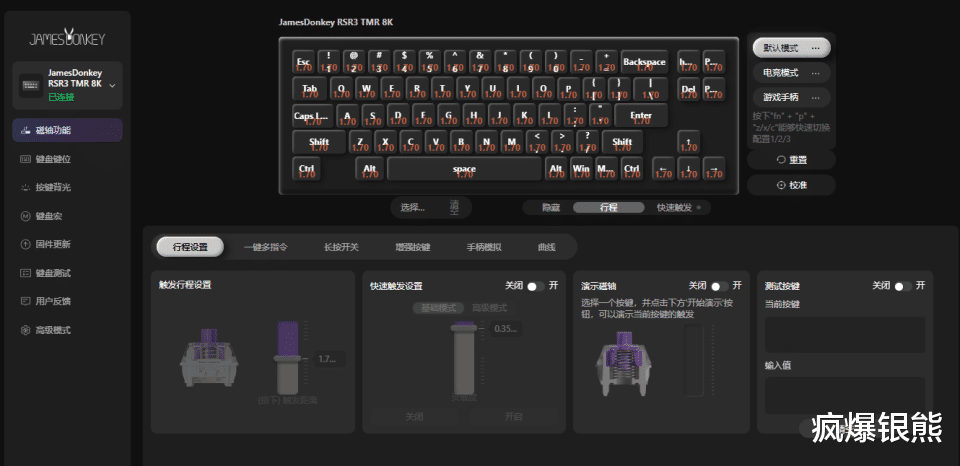Activate the 游戏手柄 profile
Viewport: 960px width, 466px height.
(781, 97)
